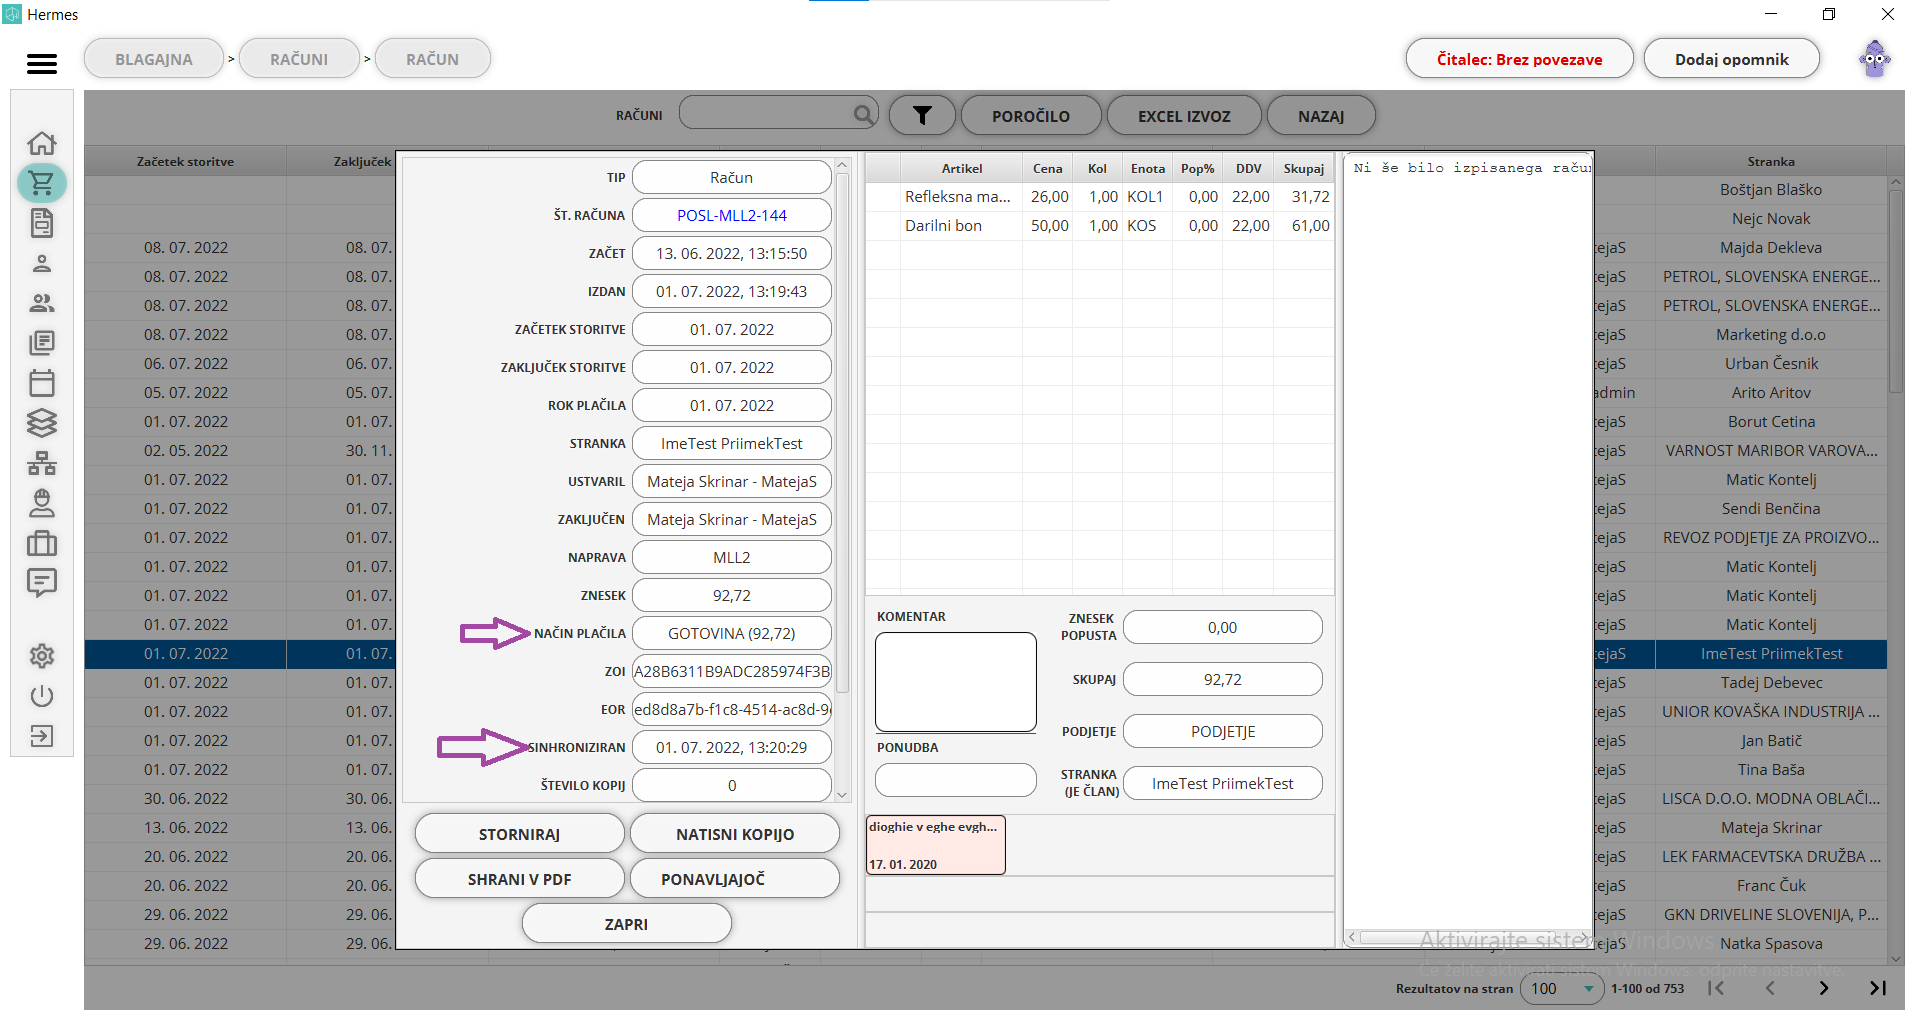The width and height of the screenshot is (1920, 1030).
Task: Click the PONAVLJAJOČ button
Action: pos(735,878)
